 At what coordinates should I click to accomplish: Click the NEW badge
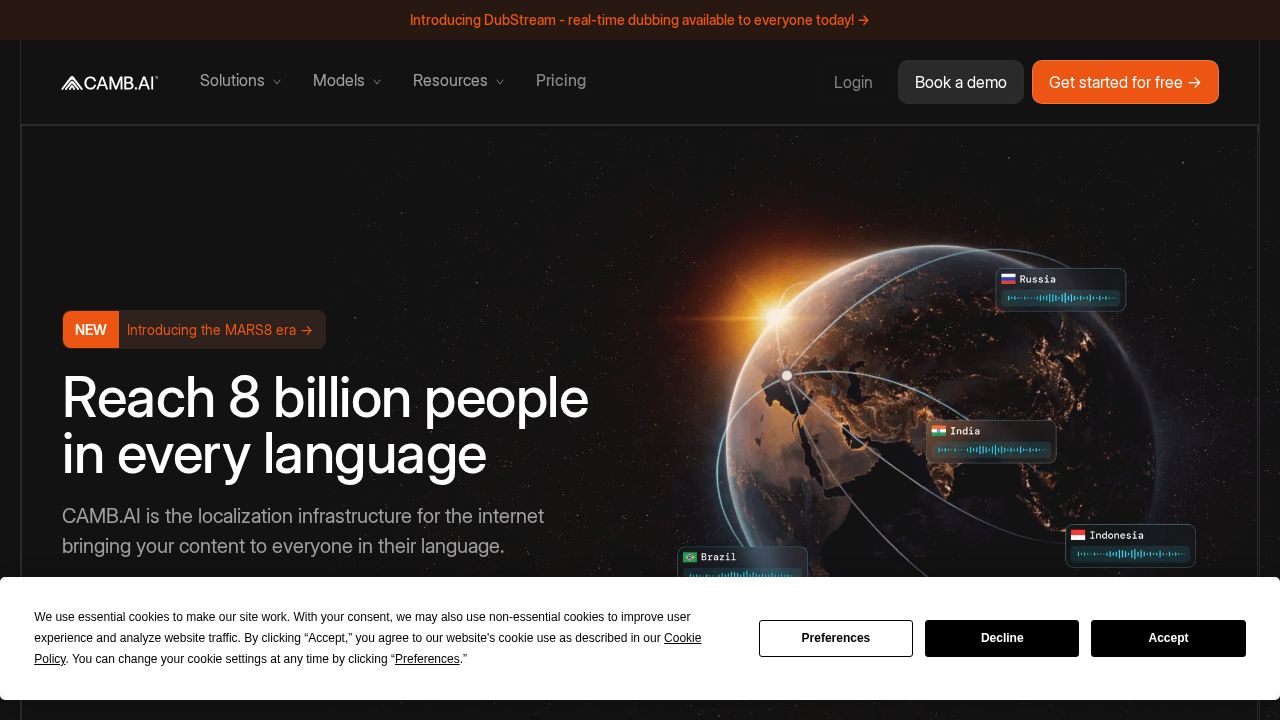point(91,330)
